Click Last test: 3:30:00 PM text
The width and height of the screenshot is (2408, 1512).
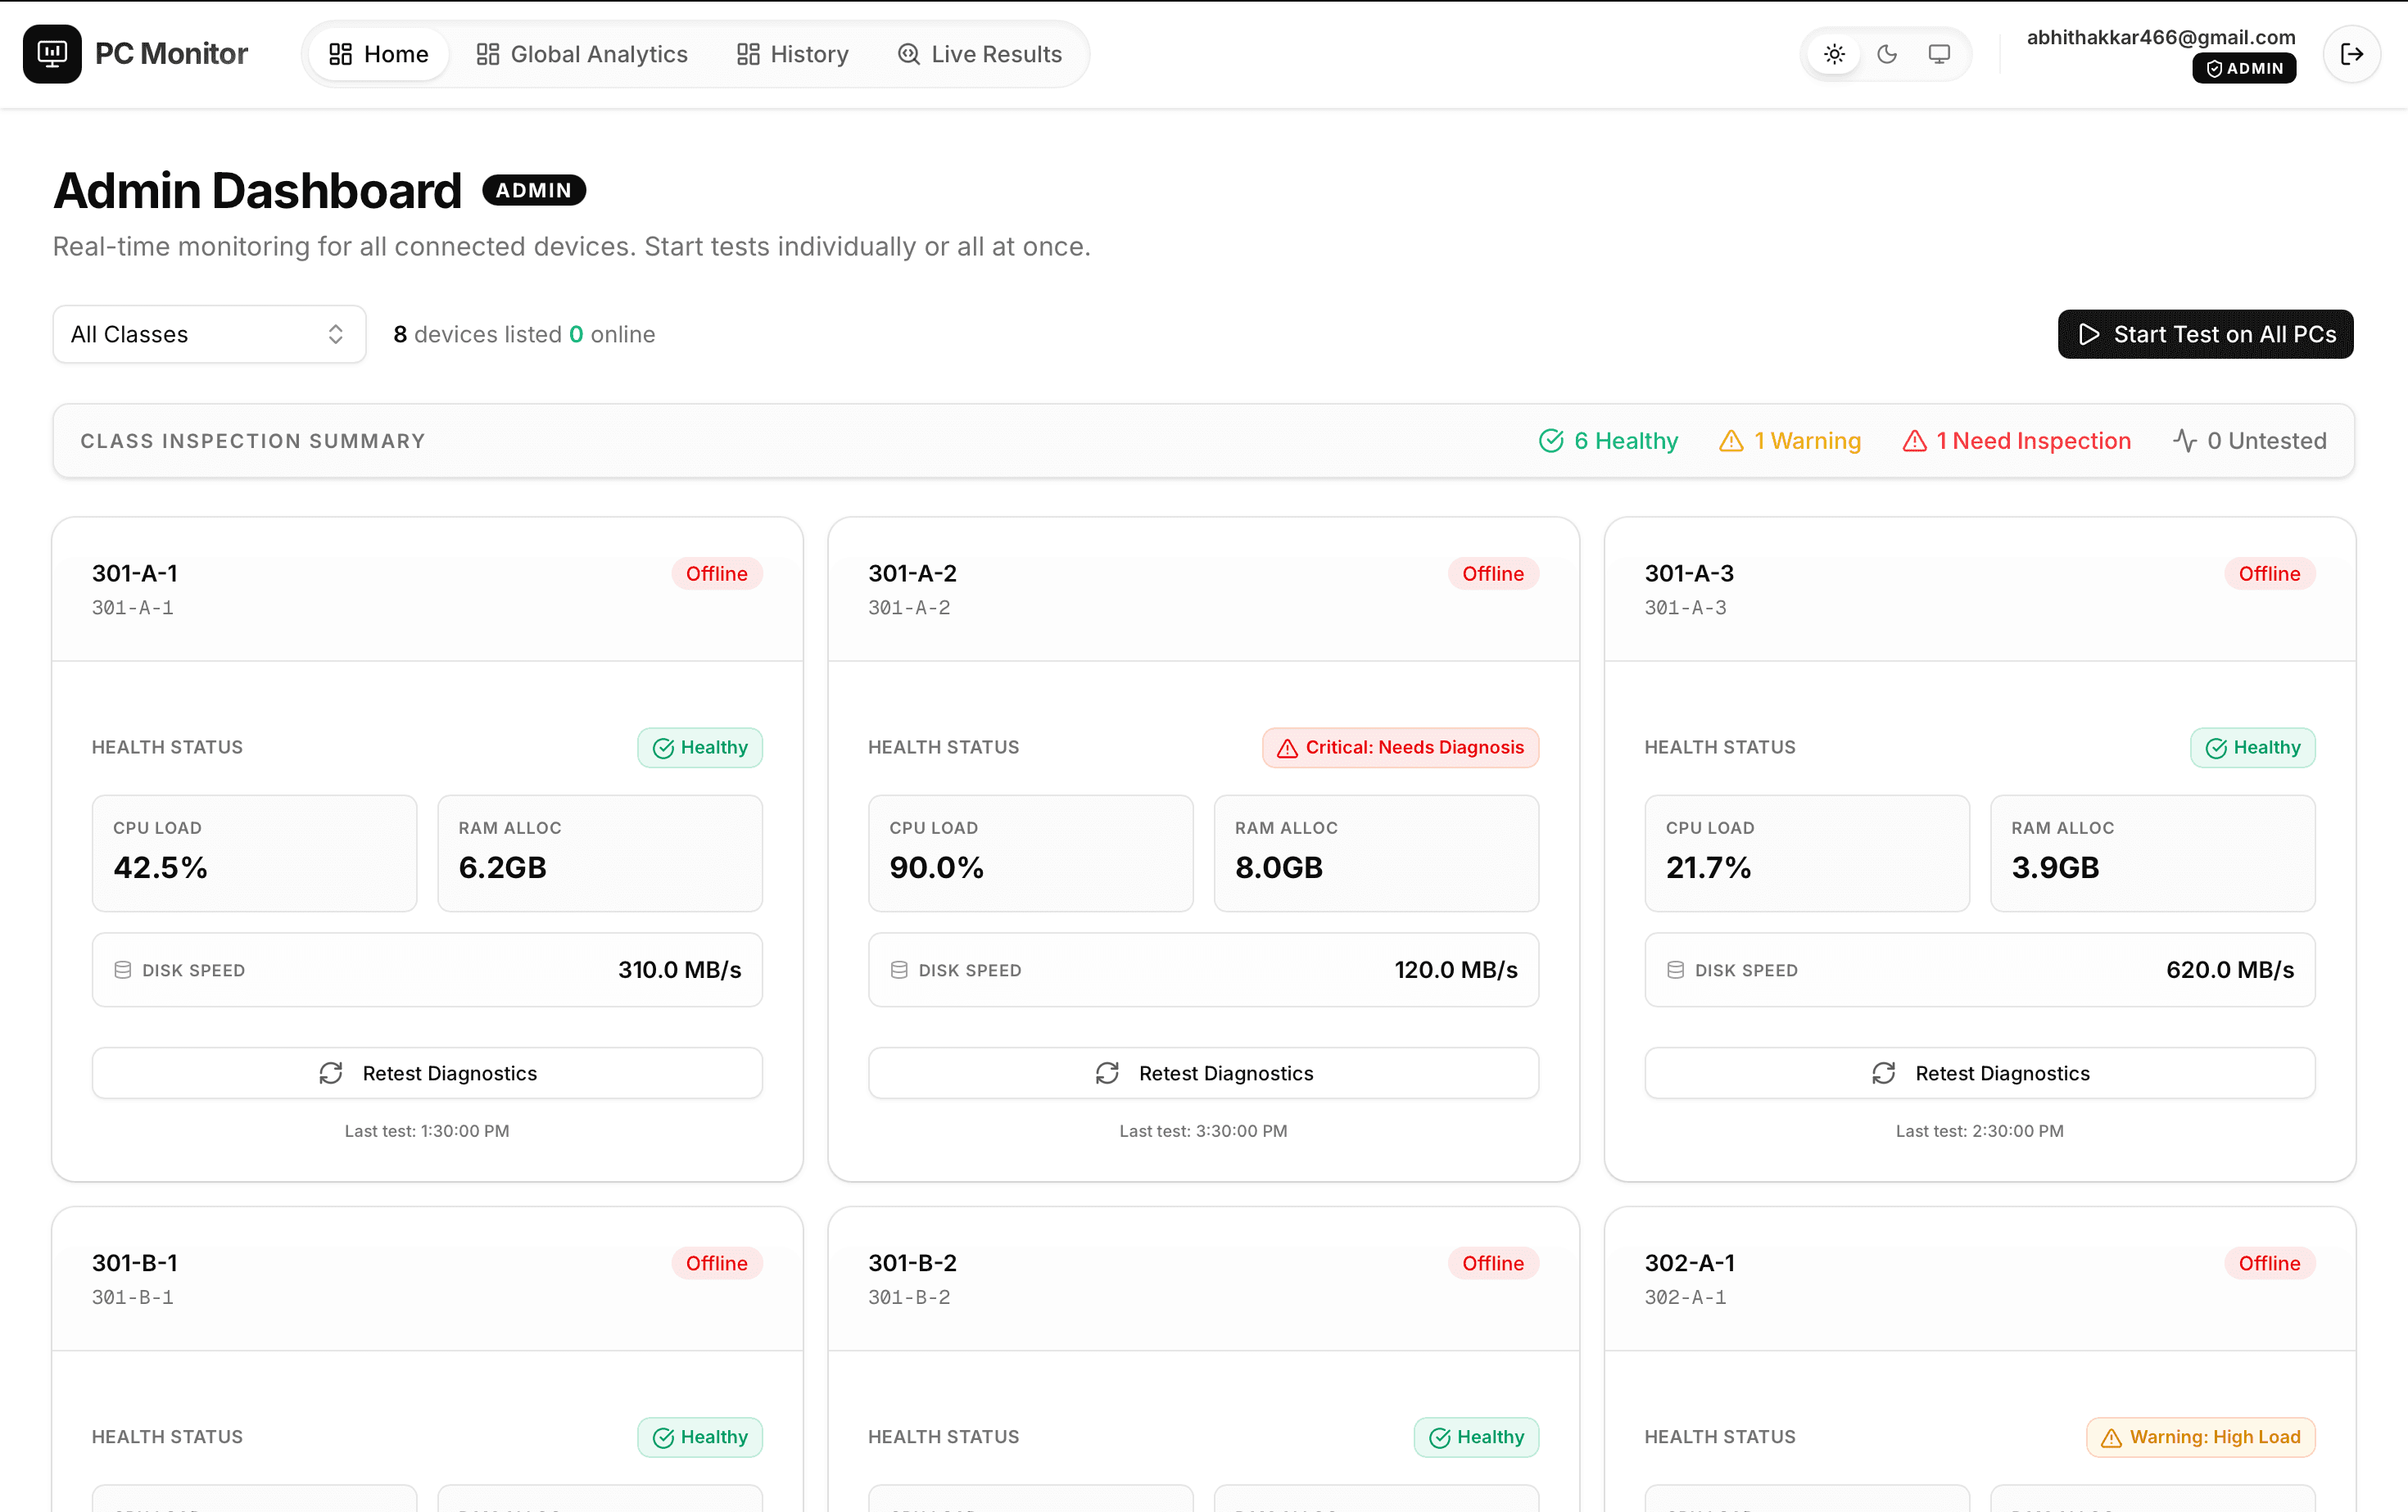point(1203,1131)
